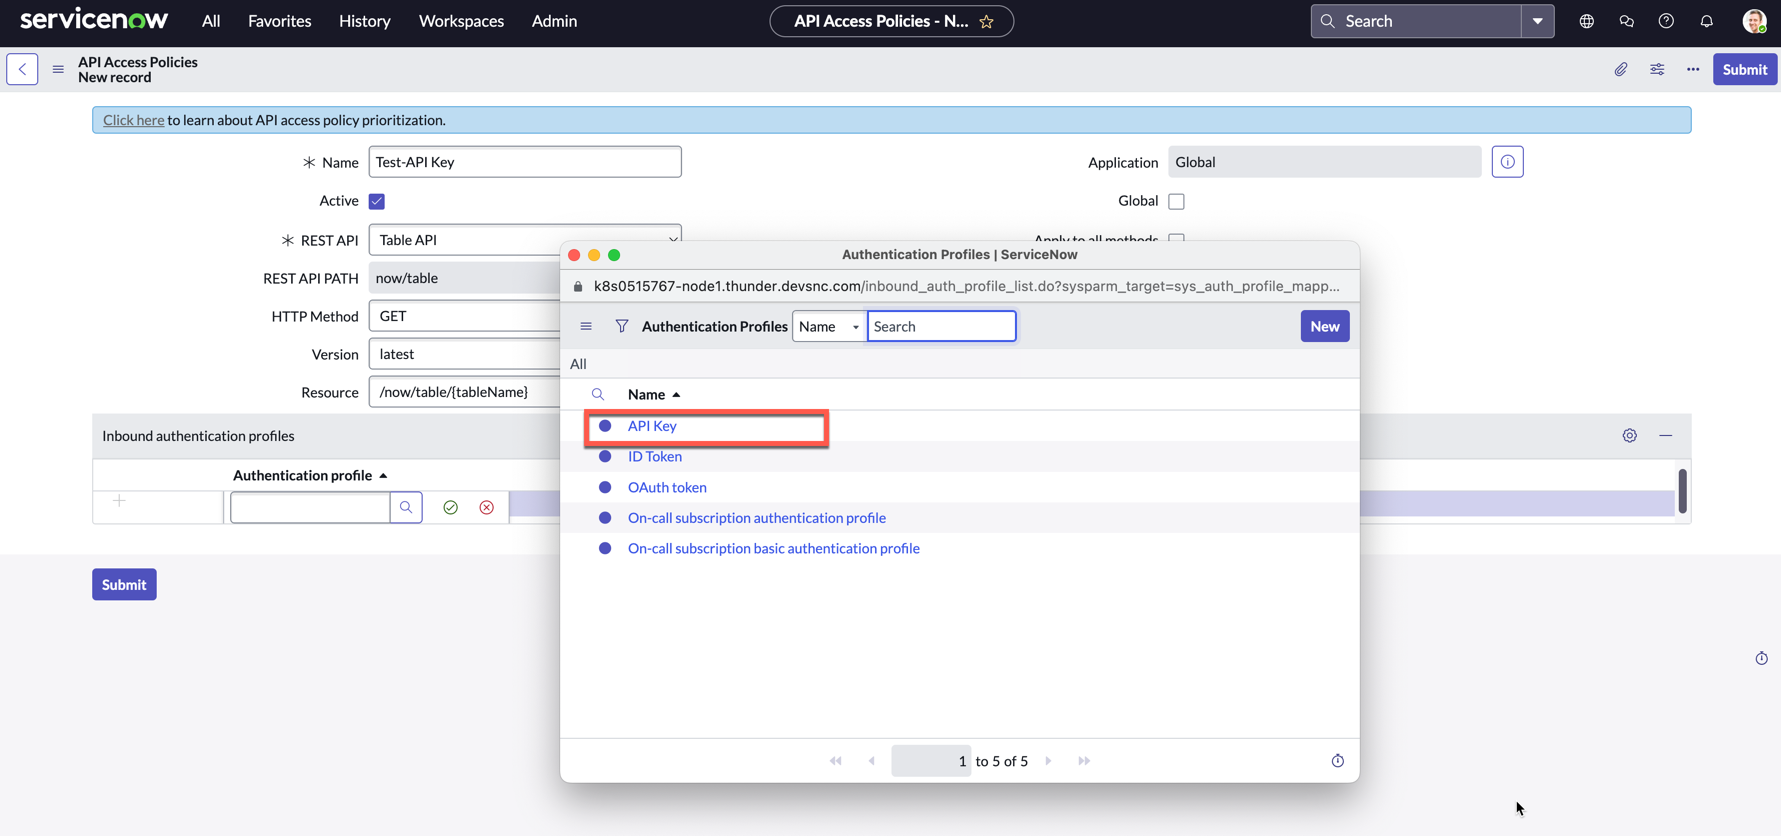Go to last page arrow in popup

(1084, 761)
